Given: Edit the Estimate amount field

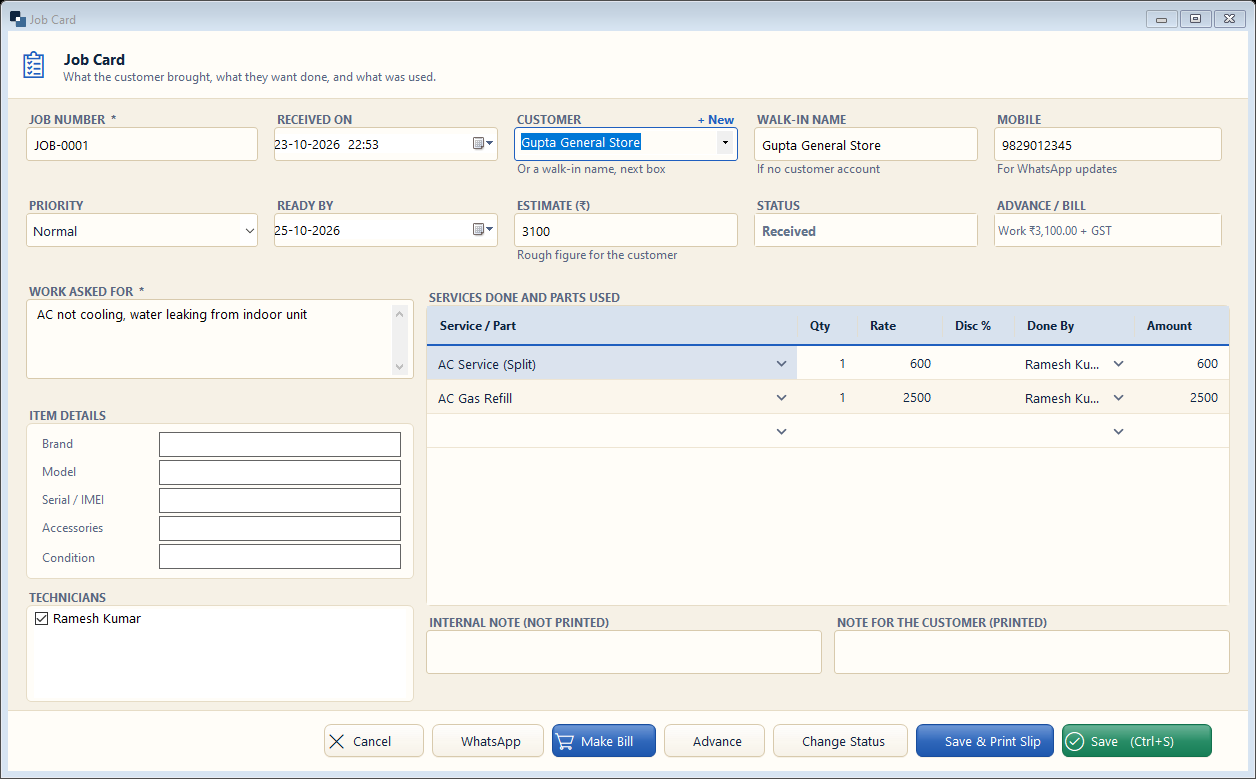Looking at the screenshot, I should point(626,230).
